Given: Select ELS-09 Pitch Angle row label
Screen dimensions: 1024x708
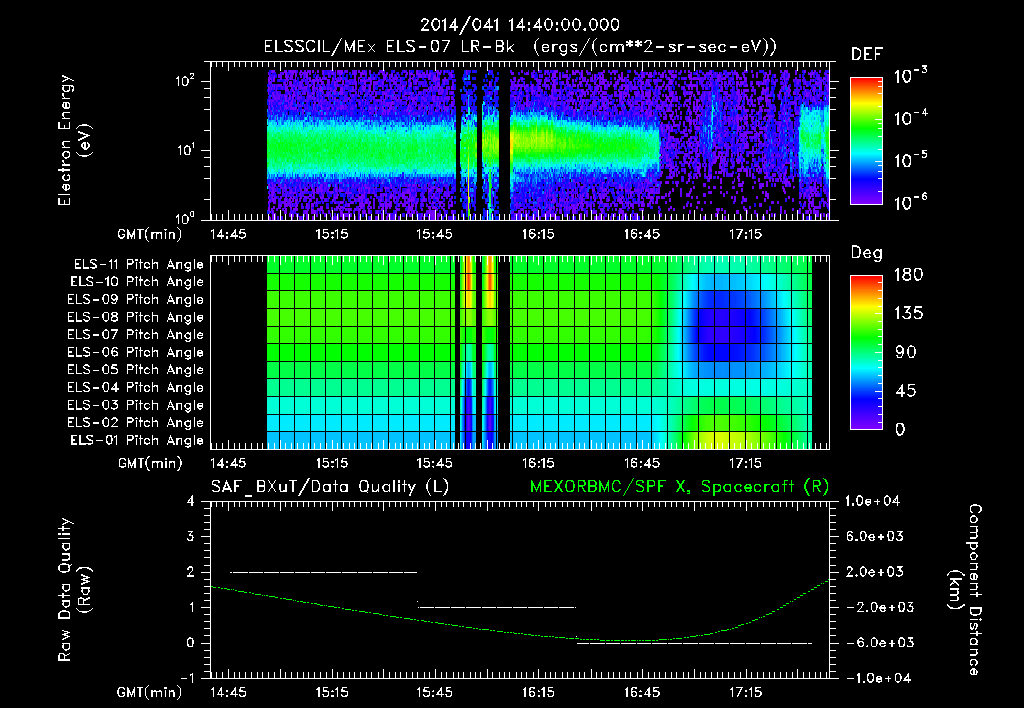Looking at the screenshot, I should click(x=136, y=300).
